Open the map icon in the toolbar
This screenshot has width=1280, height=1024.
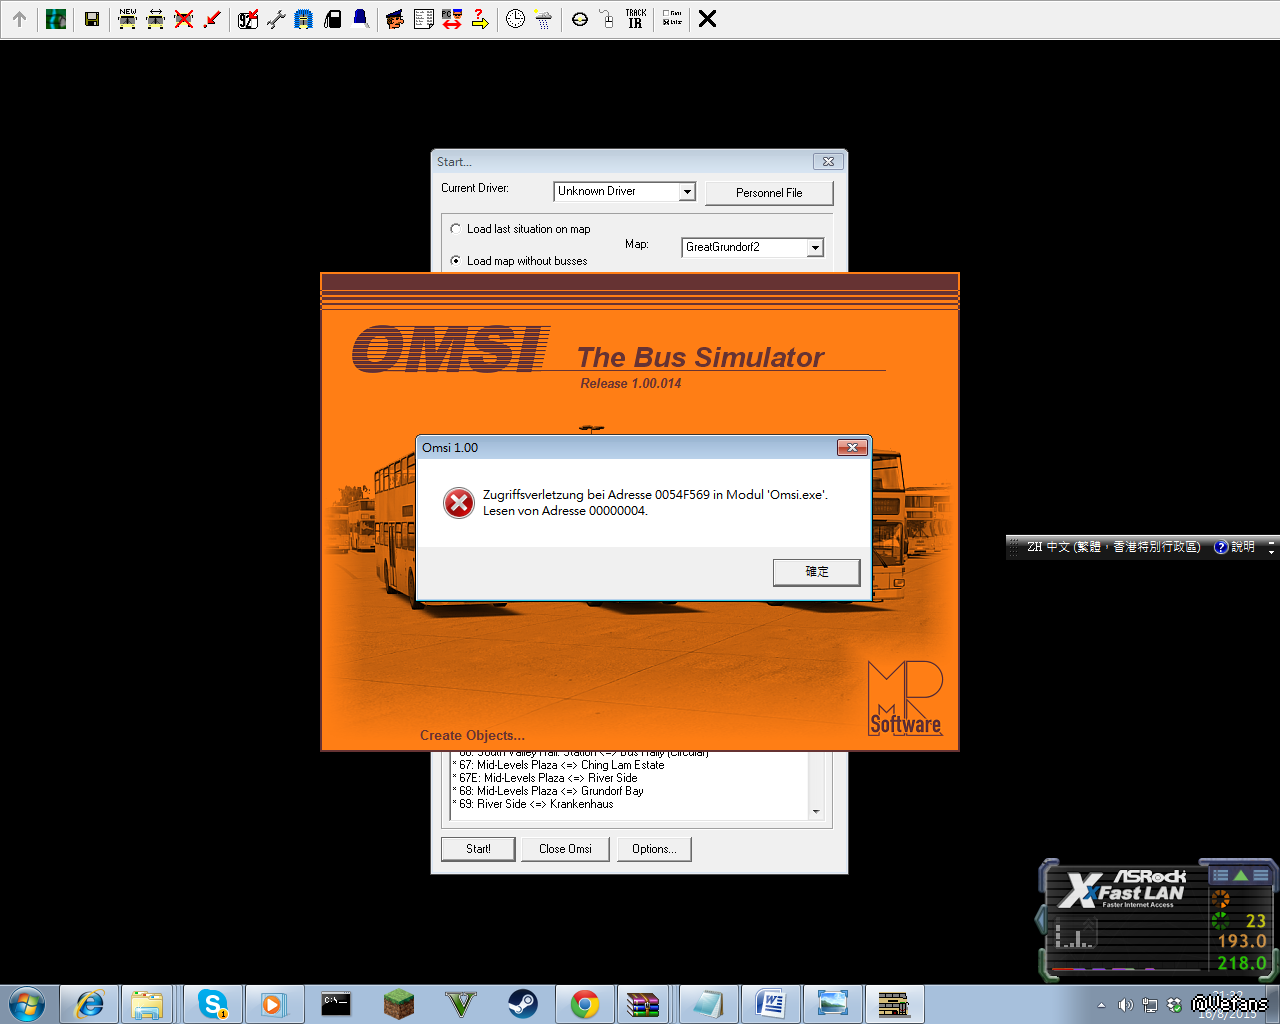pos(56,19)
